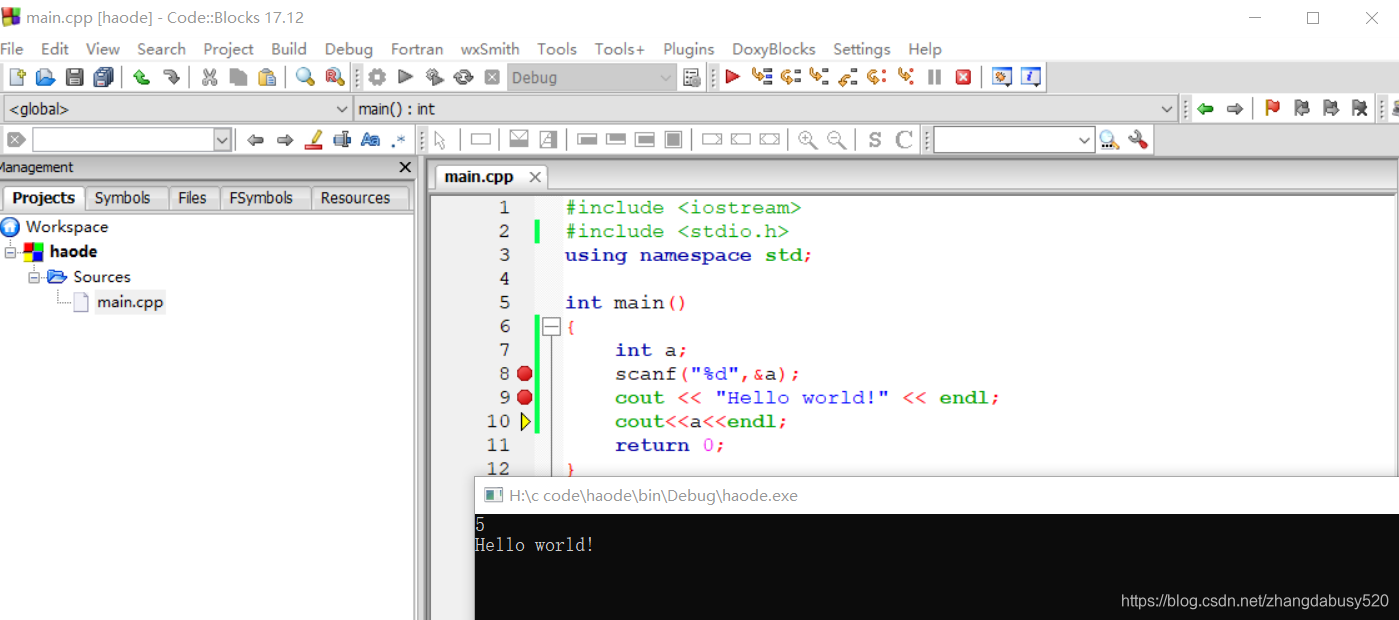Paste from clipboard icon
Viewport: 1399px width, 620px height.
coord(267,77)
